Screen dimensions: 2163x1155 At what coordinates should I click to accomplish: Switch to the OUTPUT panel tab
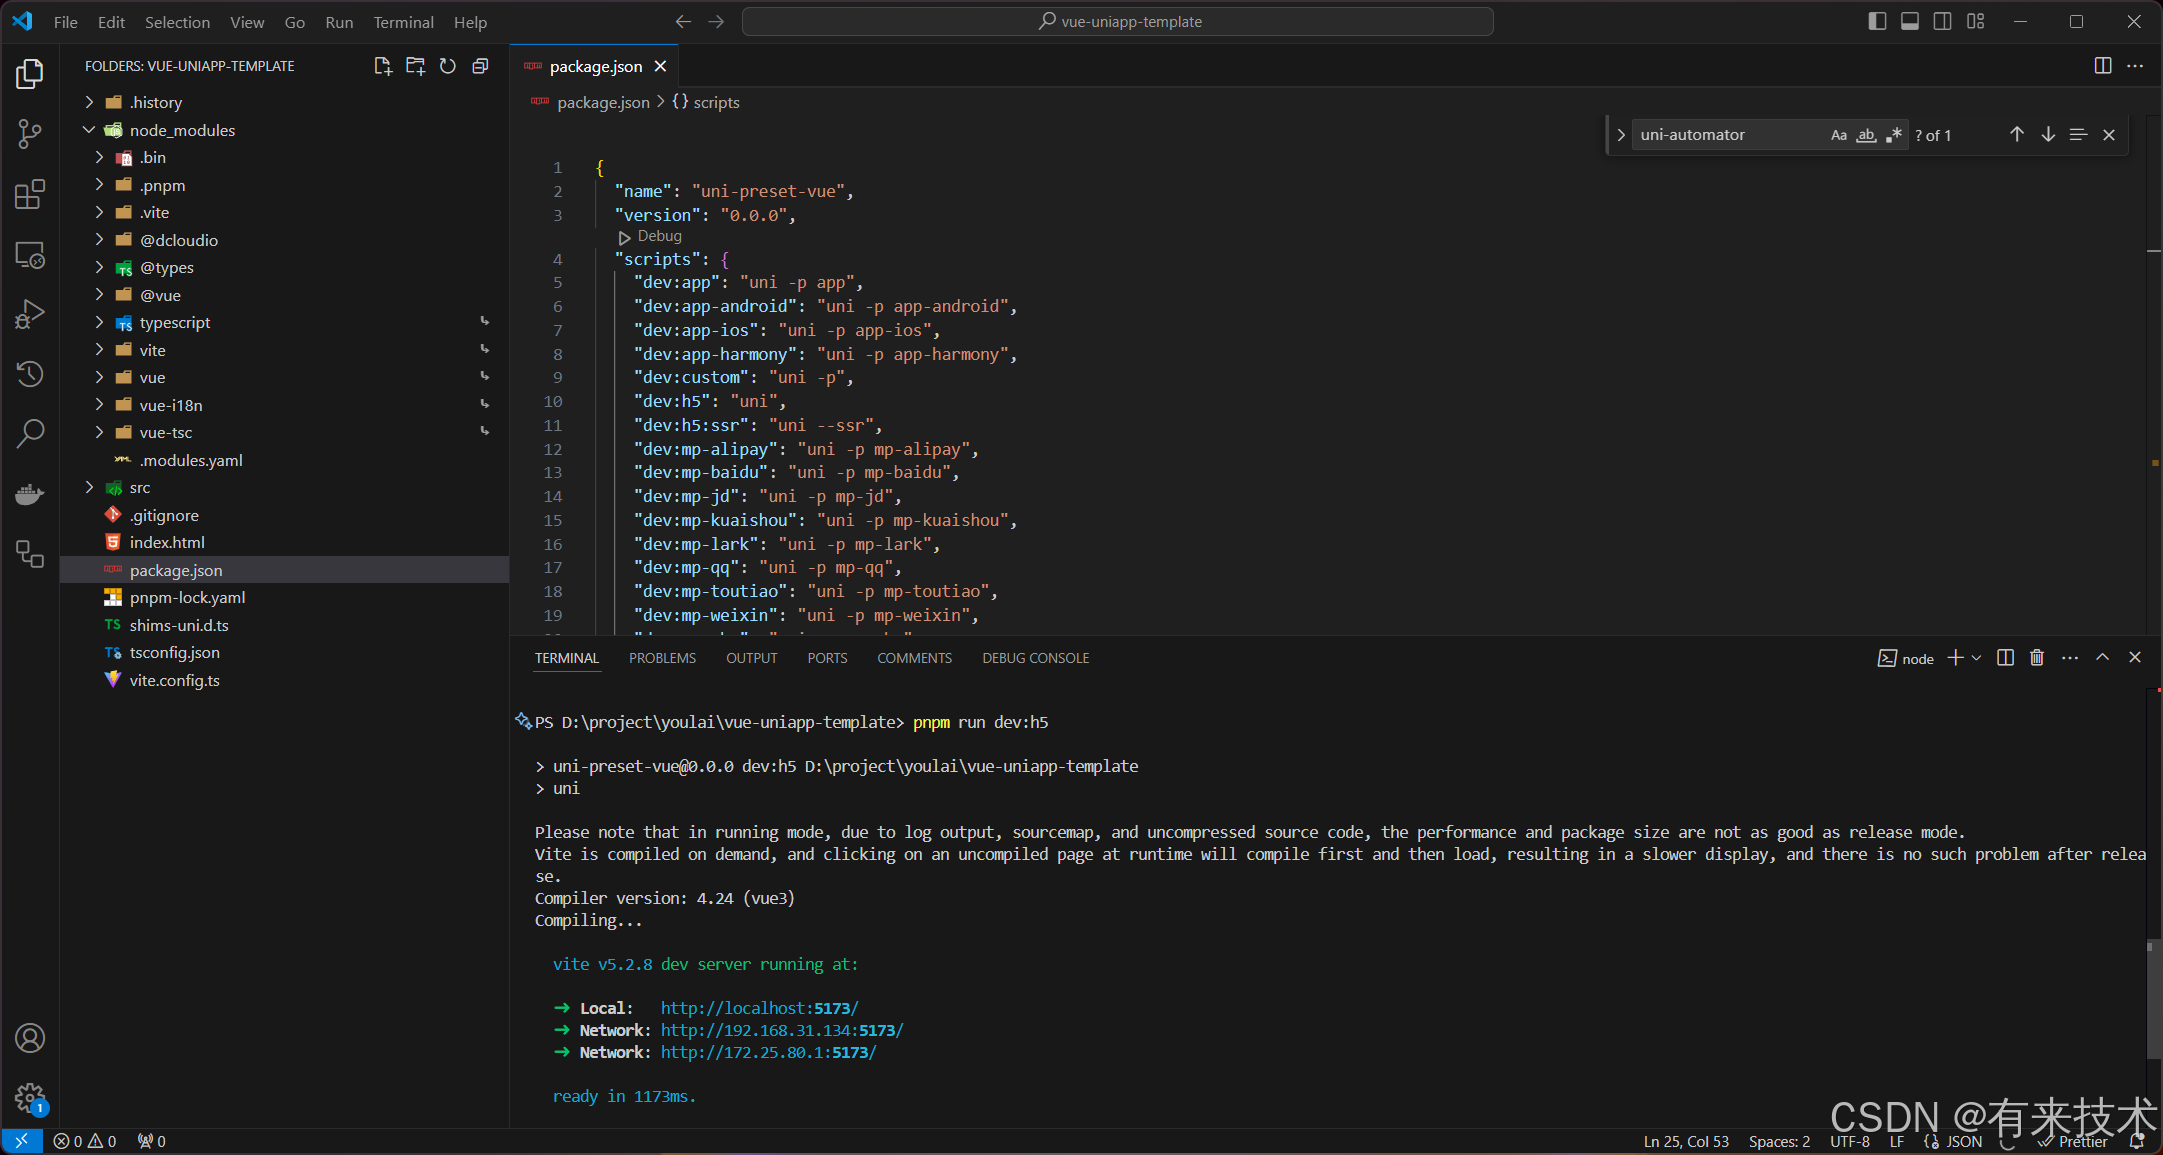(x=752, y=658)
